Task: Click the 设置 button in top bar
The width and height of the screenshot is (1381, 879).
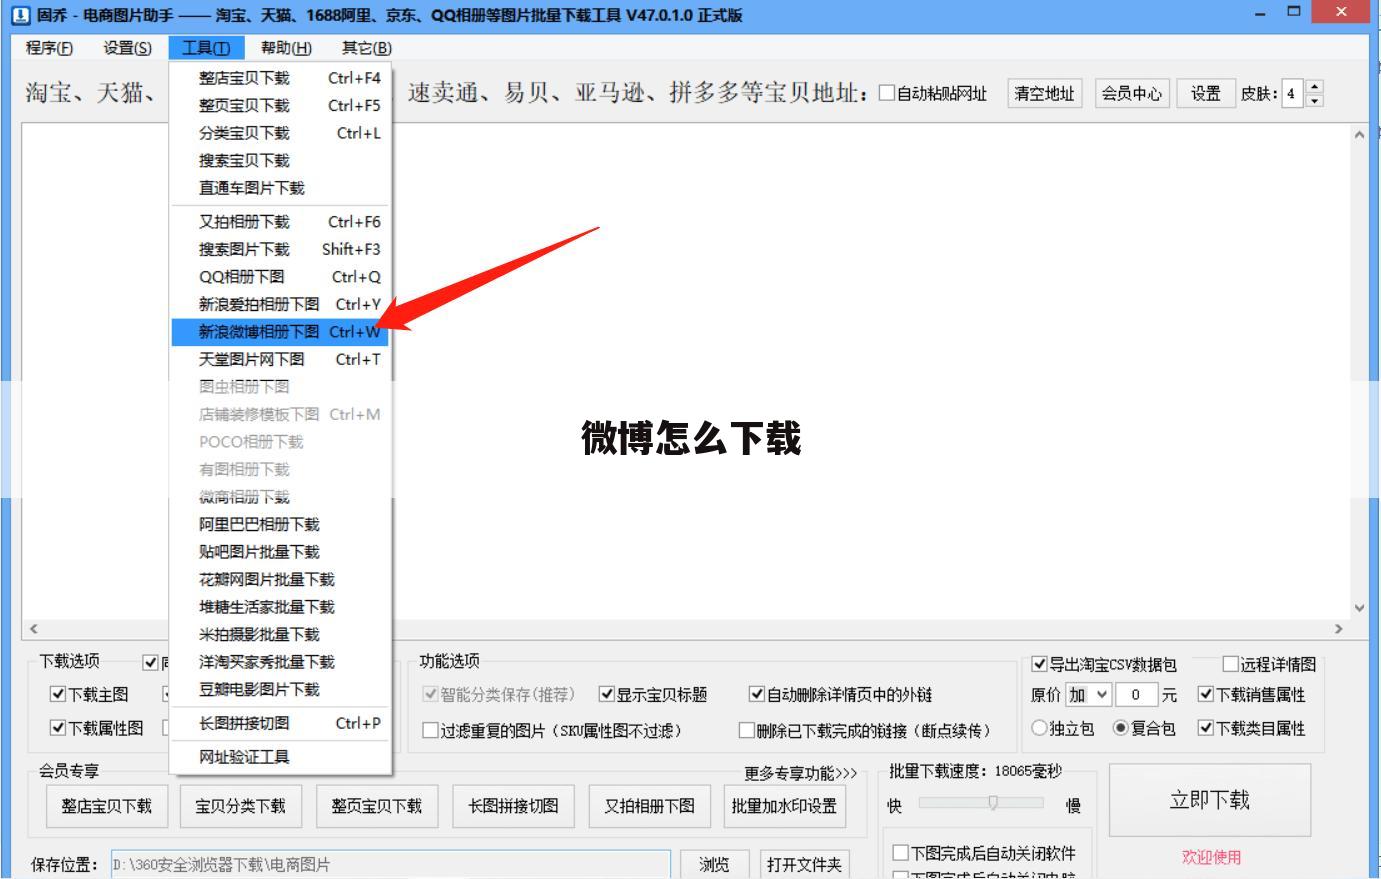Action: [1205, 93]
